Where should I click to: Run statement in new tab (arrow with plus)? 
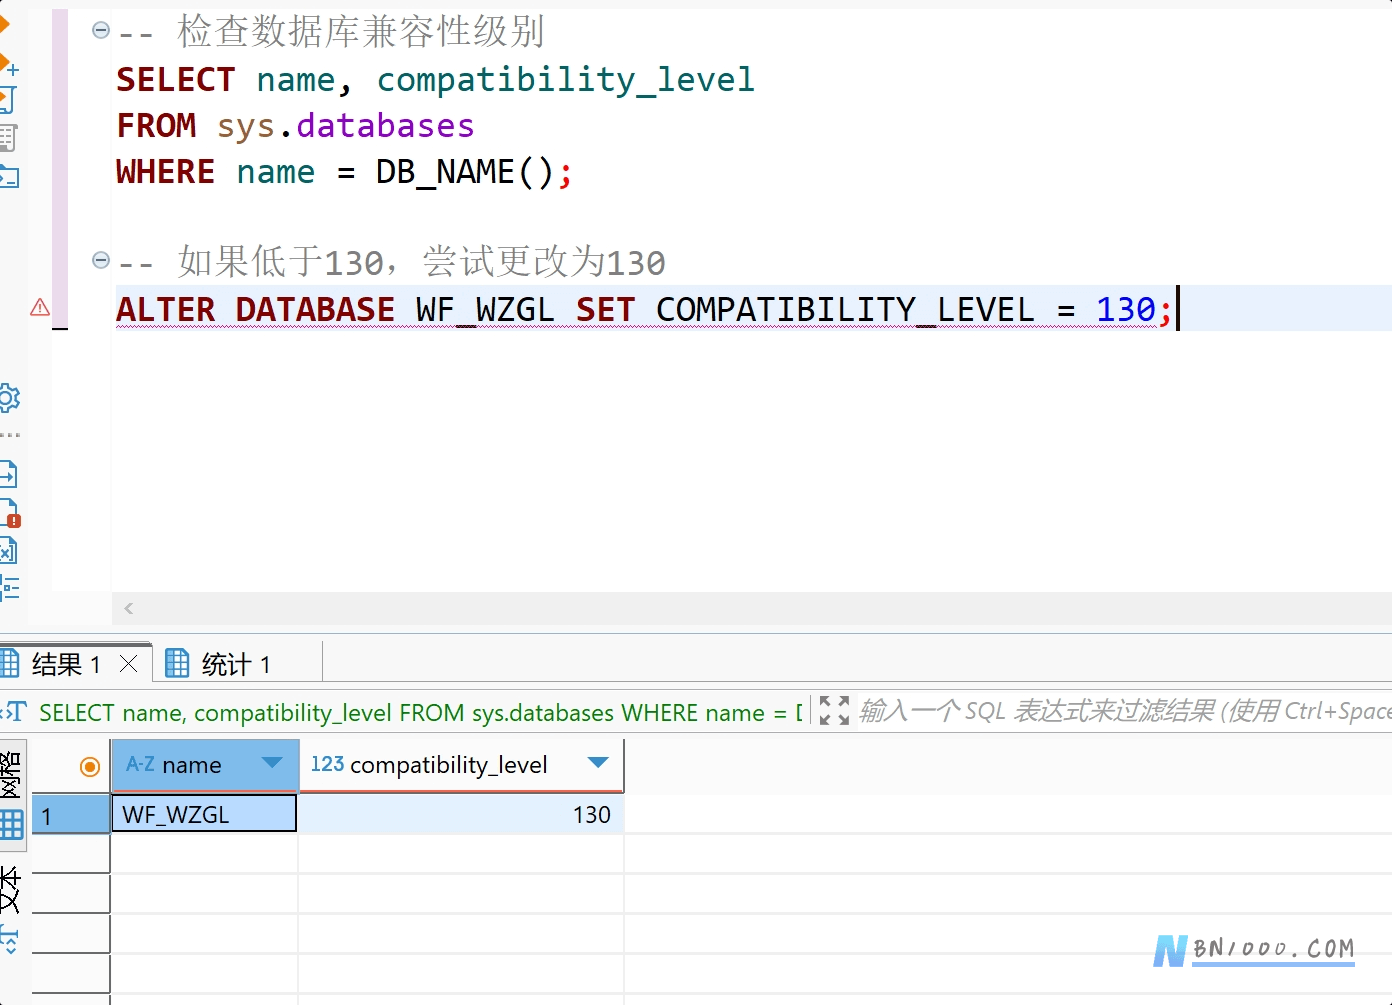click(x=8, y=65)
